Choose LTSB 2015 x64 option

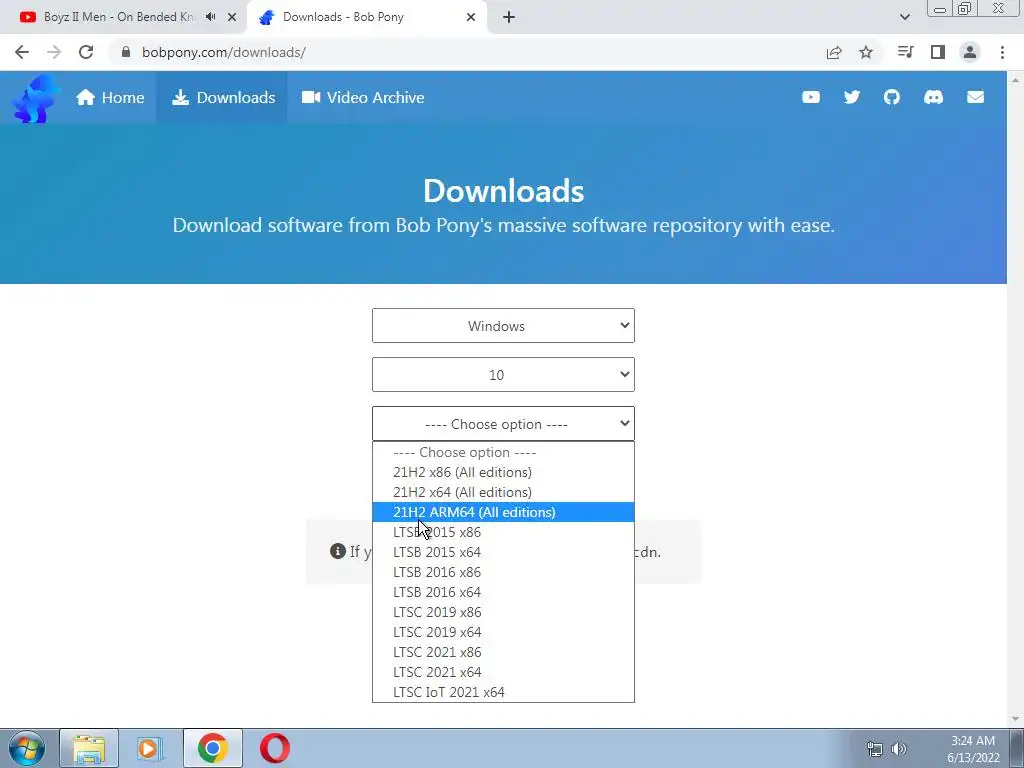(x=503, y=552)
